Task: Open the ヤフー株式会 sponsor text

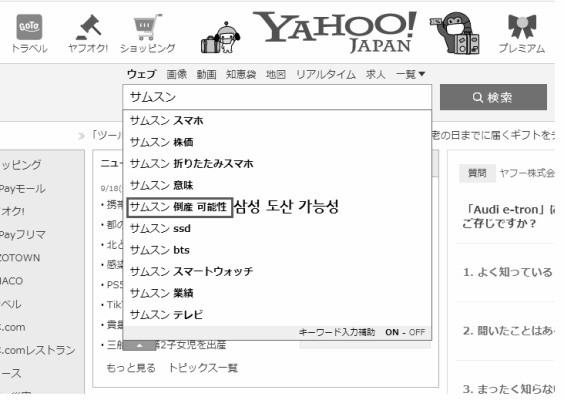Action: coord(527,173)
